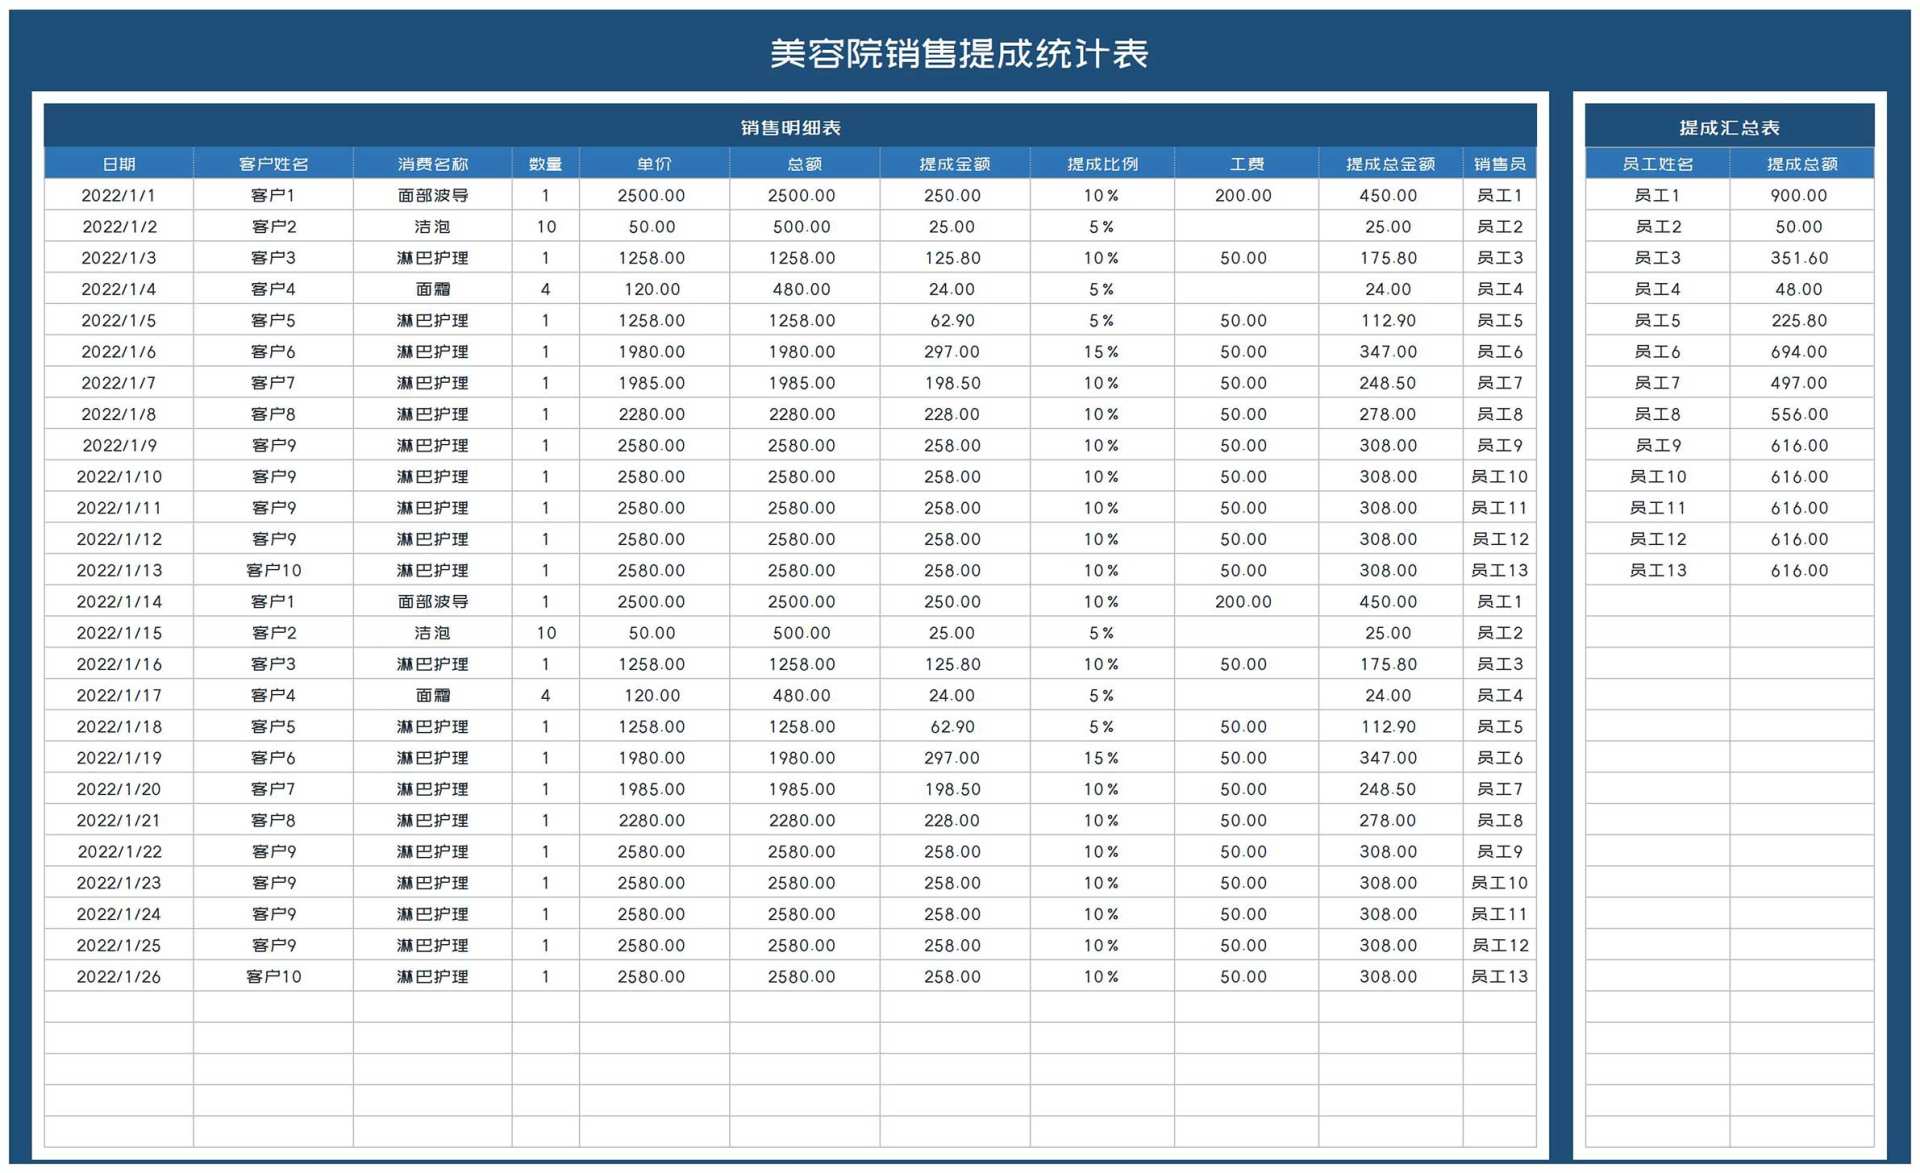Viewport: 1920px width, 1173px height.
Task: Click the title 美容院销售提成统计表
Action: [958, 53]
